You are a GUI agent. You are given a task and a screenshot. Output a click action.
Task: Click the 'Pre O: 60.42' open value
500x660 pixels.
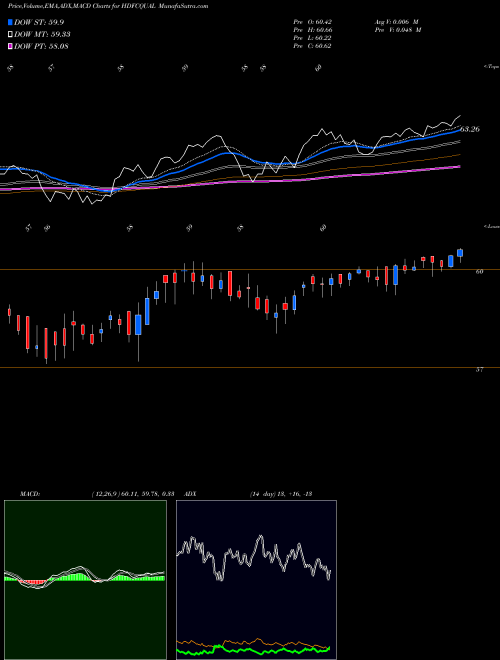click(312, 21)
